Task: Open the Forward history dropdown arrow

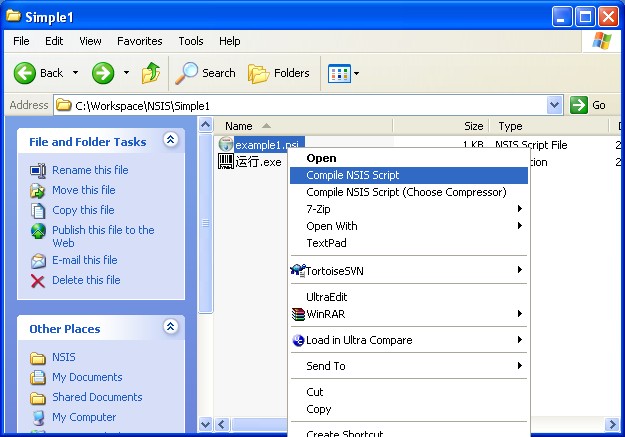Action: [x=126, y=73]
